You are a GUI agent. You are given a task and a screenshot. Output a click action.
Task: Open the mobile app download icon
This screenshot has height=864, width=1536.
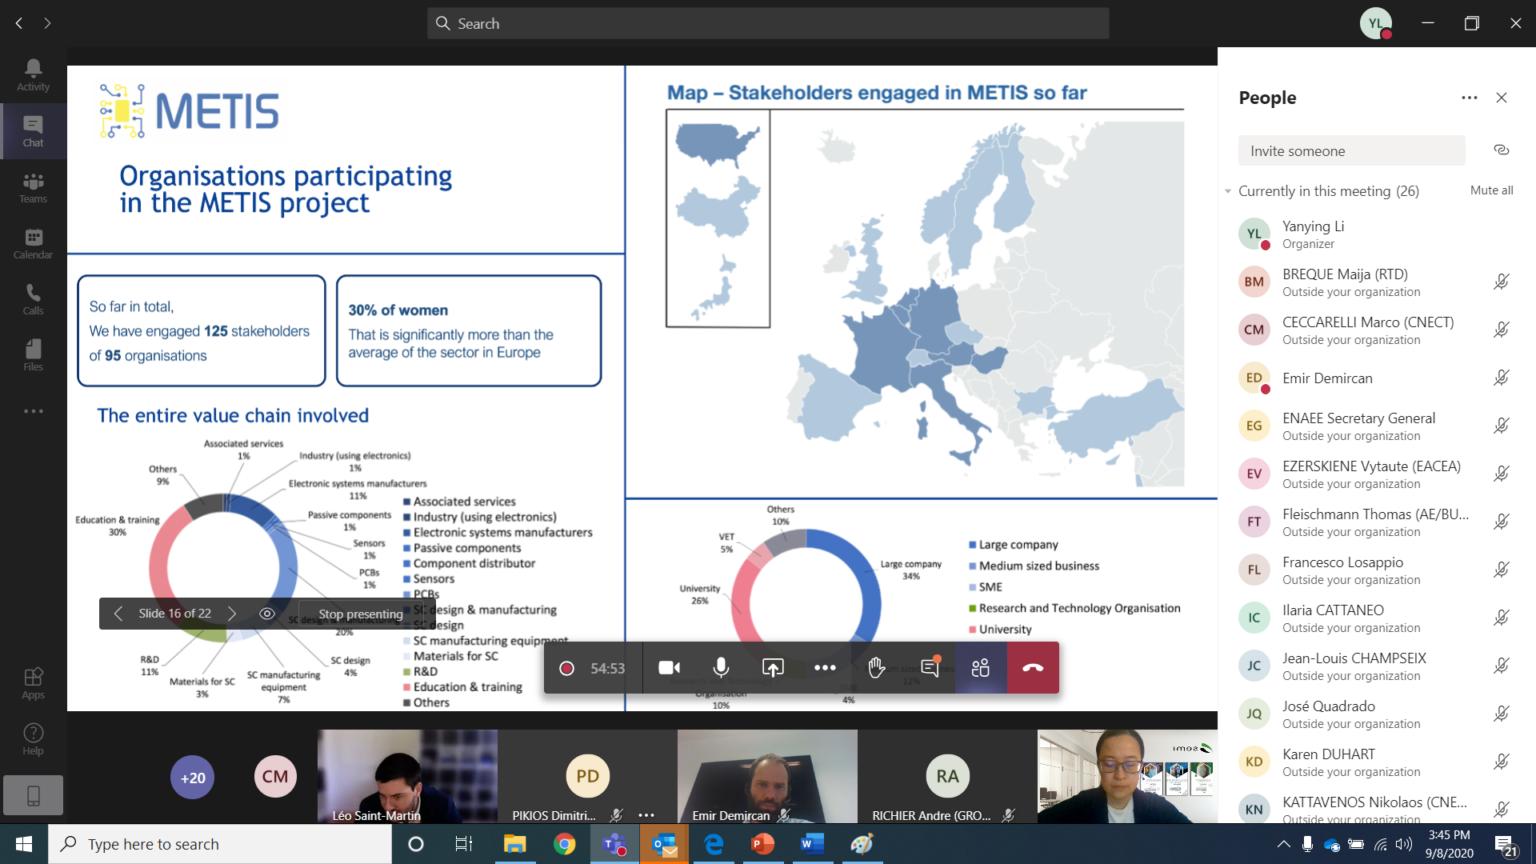click(x=33, y=795)
